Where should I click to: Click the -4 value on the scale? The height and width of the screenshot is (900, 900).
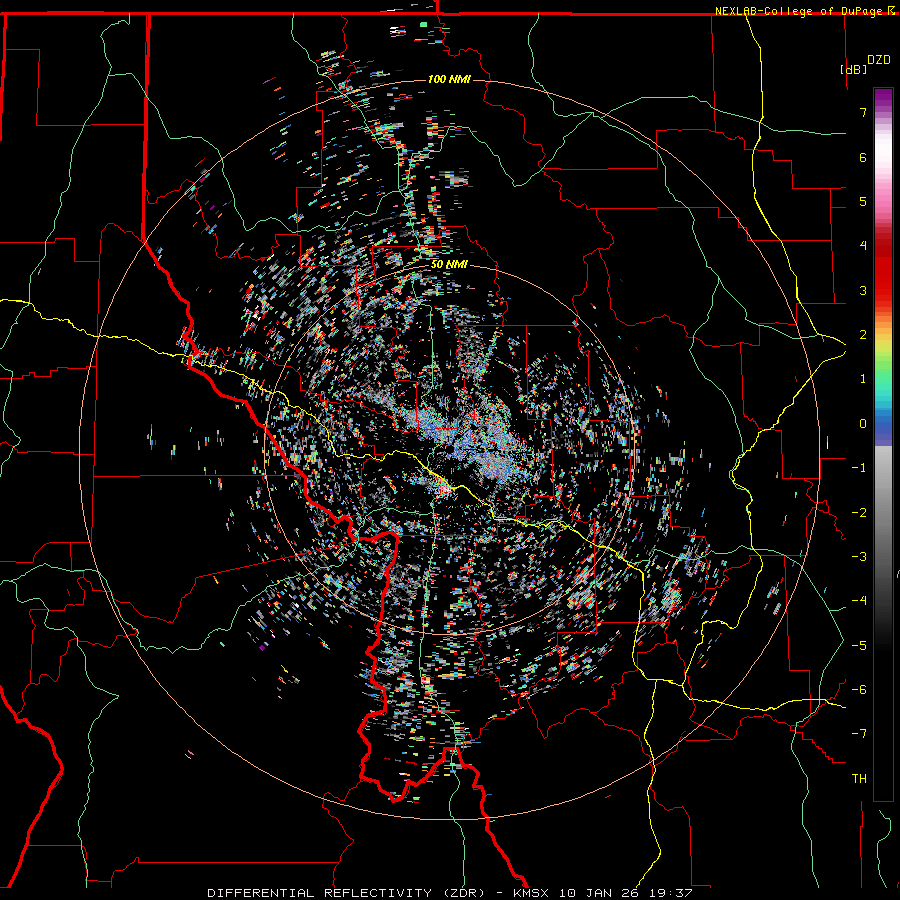pyautogui.click(x=859, y=601)
